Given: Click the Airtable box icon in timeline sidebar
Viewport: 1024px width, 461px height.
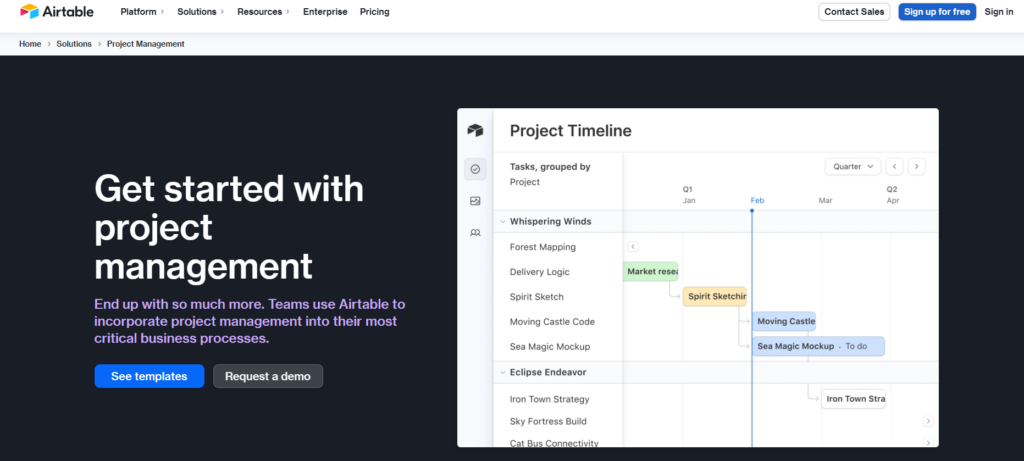Looking at the screenshot, I should coord(475,131).
